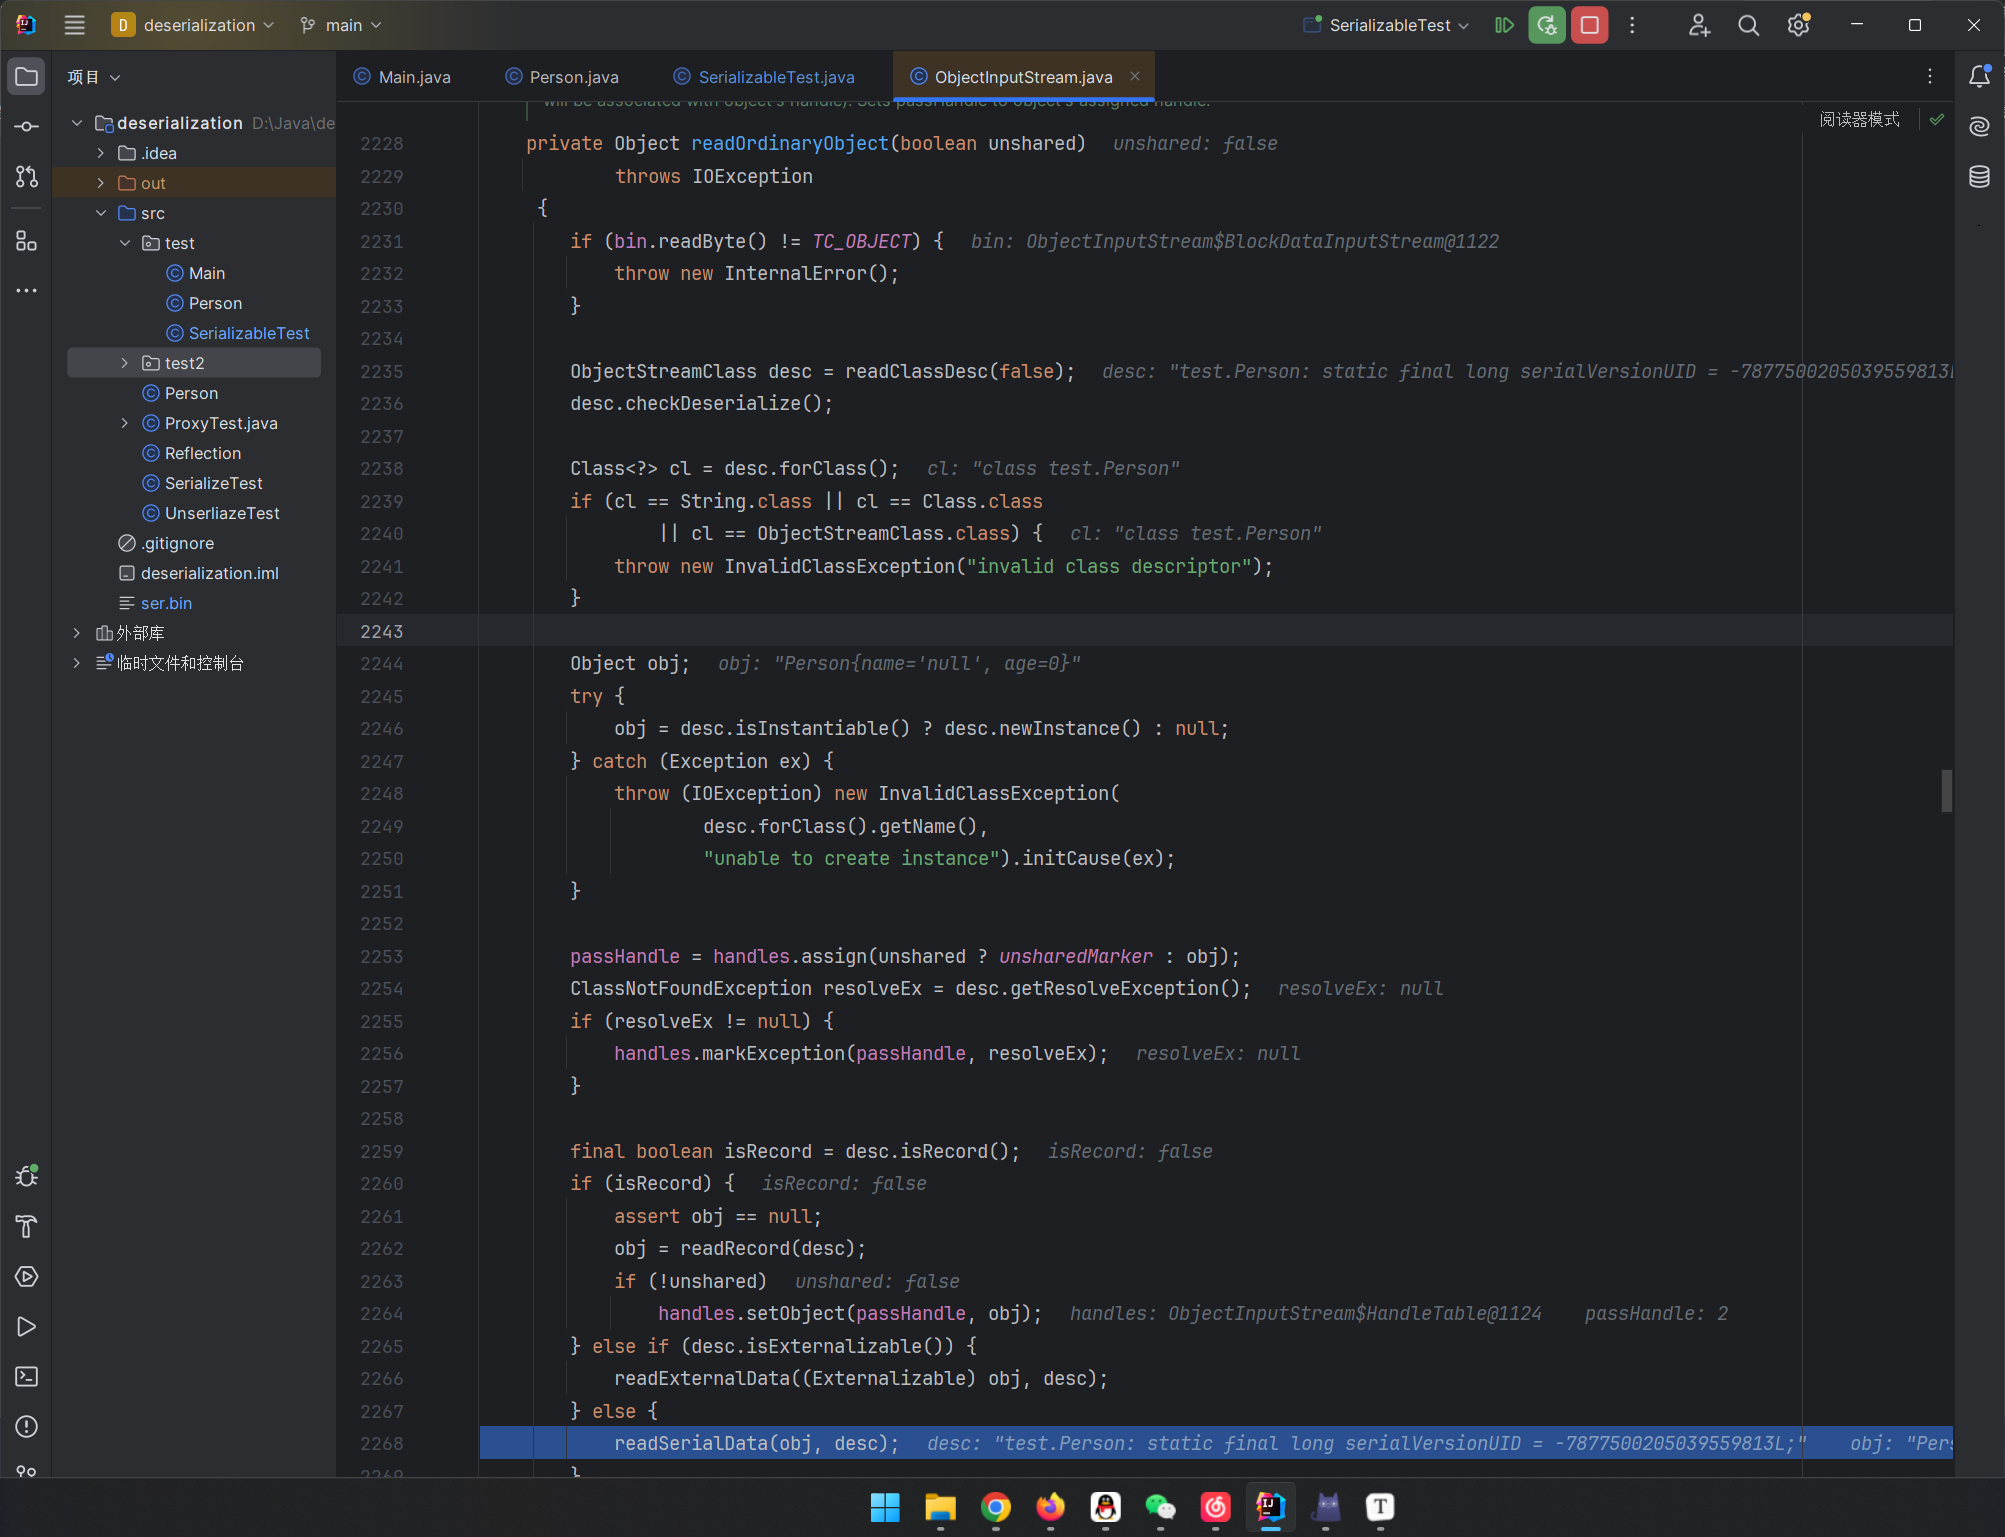Close the ObjectInputStream.java tab
Screen dimensions: 2005x1537
point(1135,76)
